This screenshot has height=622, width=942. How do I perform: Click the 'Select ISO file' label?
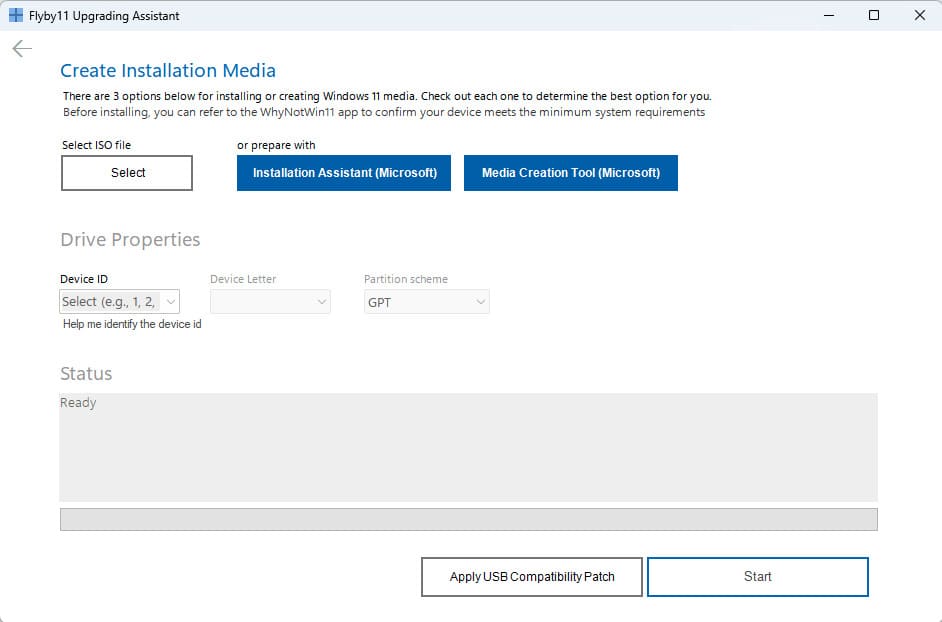click(96, 145)
